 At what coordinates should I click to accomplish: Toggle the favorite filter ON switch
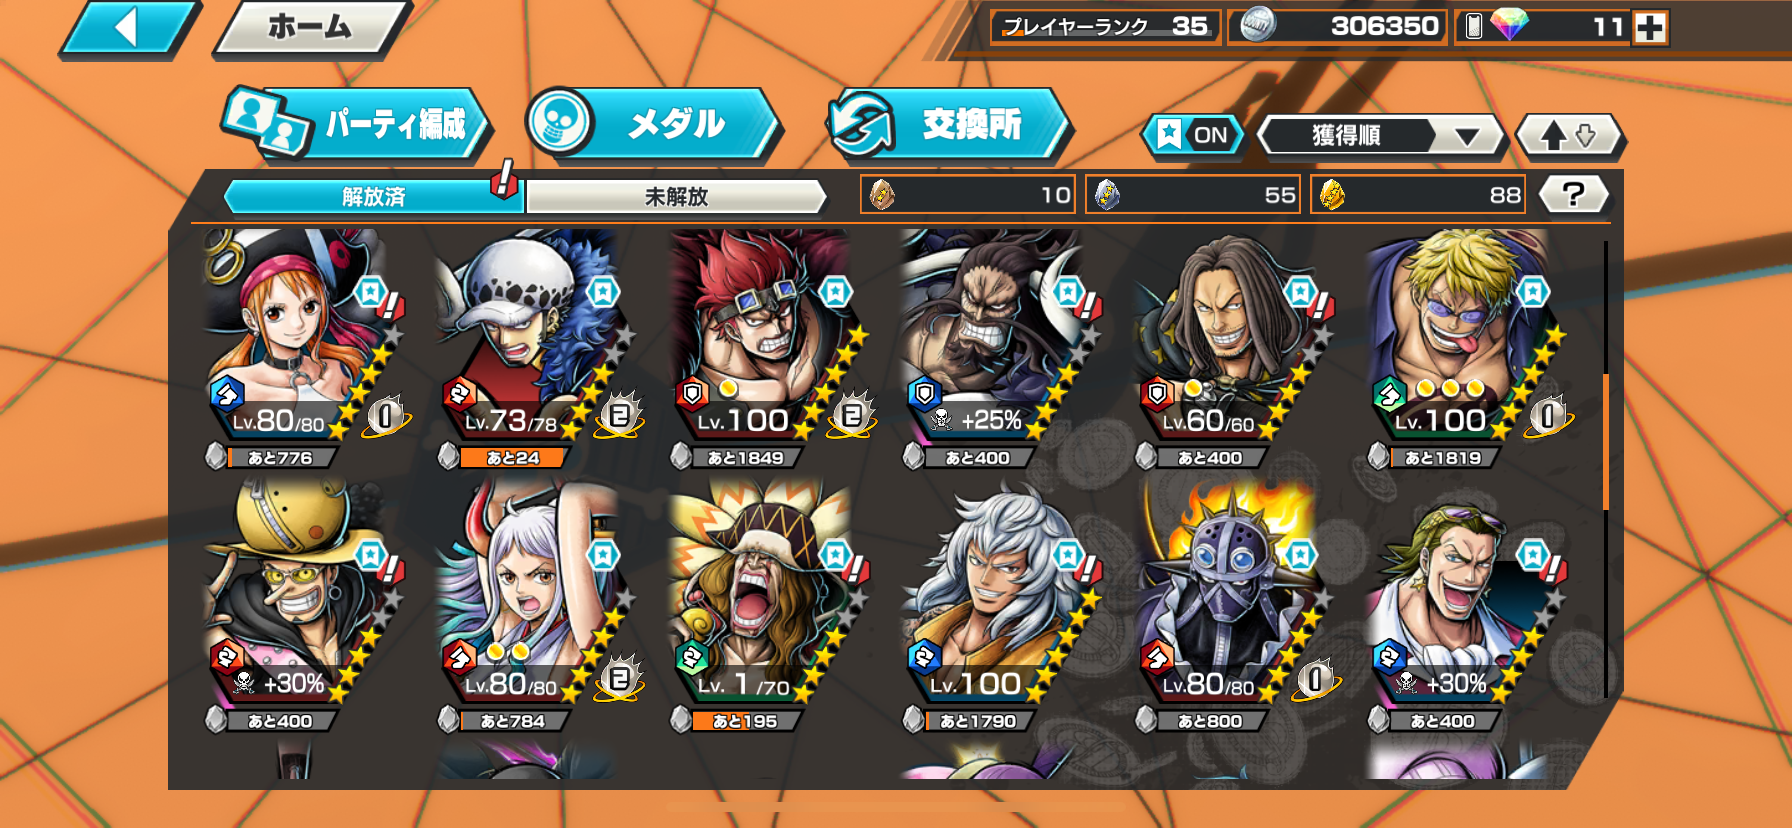[x=1194, y=135]
